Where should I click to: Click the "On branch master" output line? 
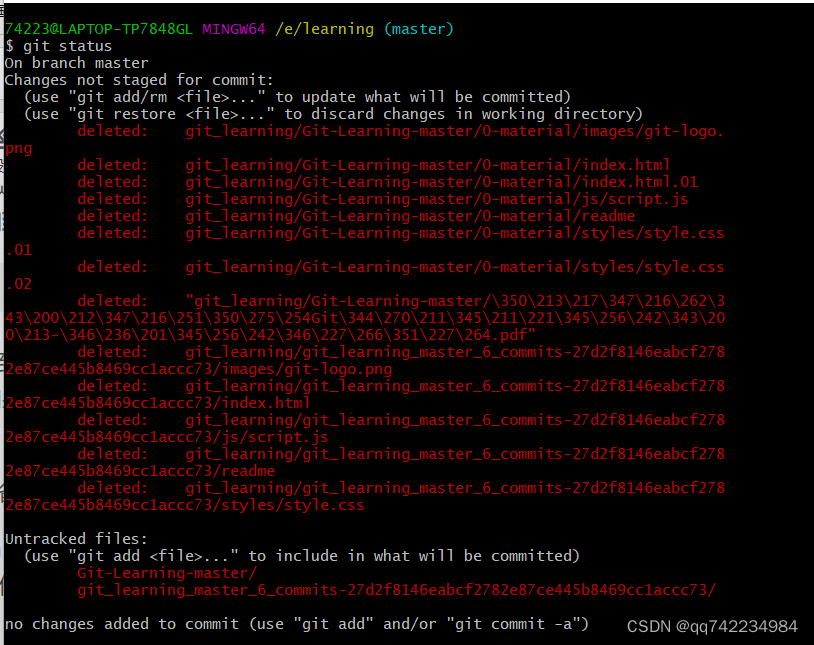76,63
